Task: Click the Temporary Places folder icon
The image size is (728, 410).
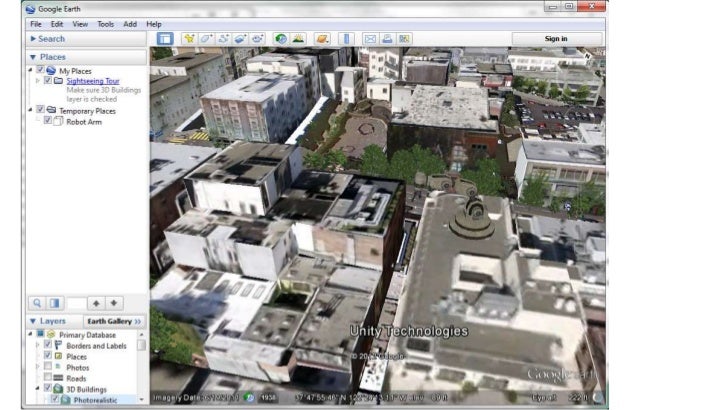Action: point(51,110)
